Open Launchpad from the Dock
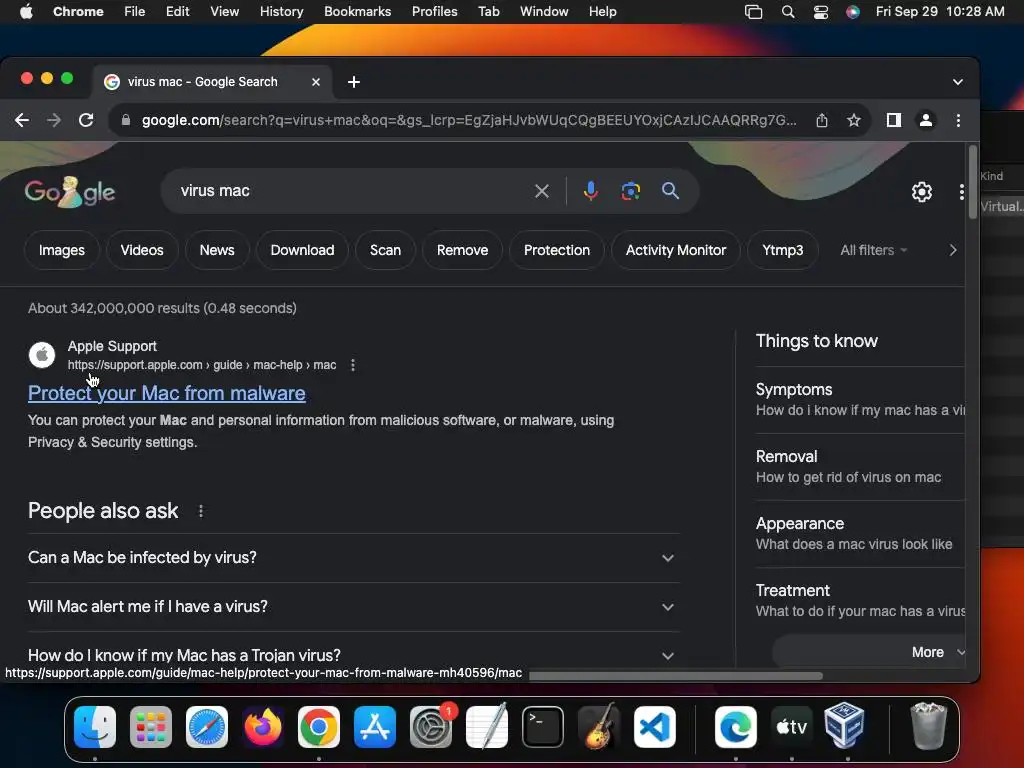The height and width of the screenshot is (768, 1024). click(151, 727)
